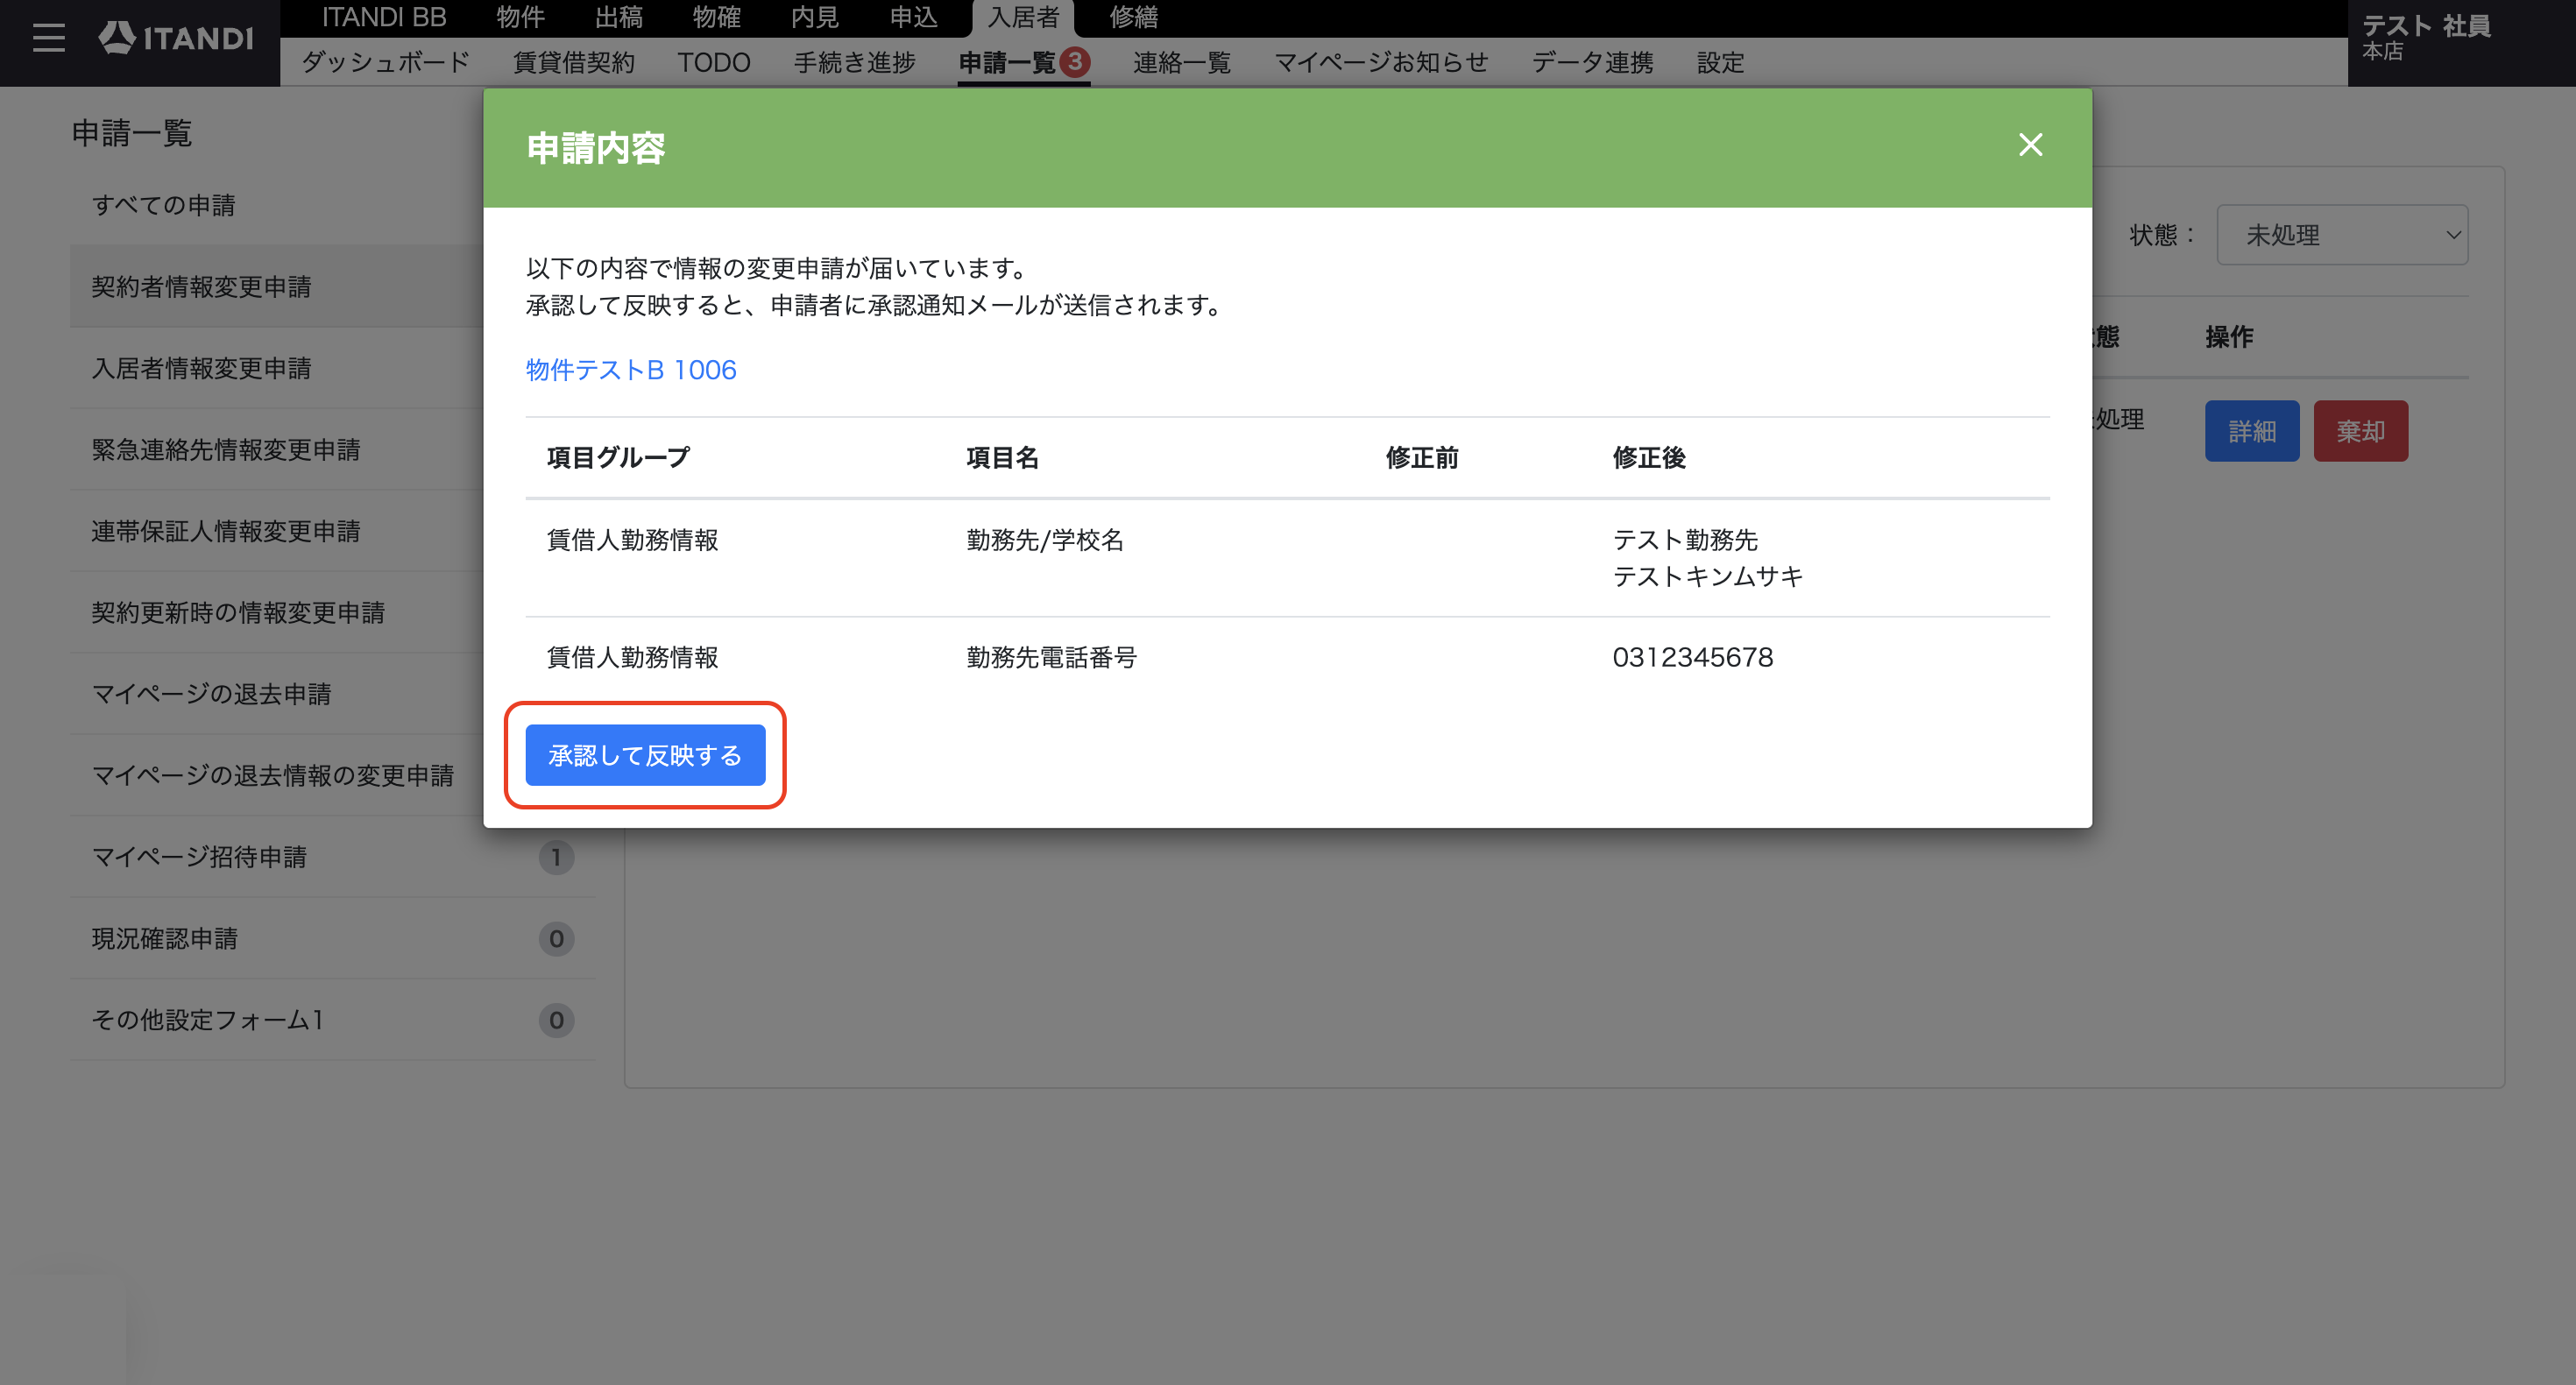Open 設定 menu item

pyautogui.click(x=1721, y=63)
